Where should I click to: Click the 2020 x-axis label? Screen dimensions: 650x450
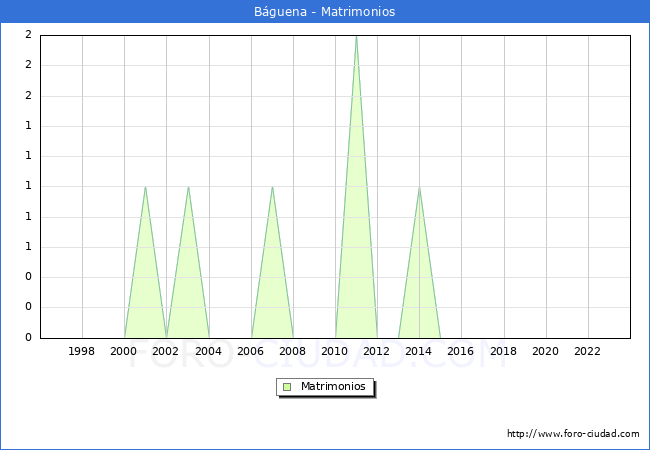(x=546, y=352)
